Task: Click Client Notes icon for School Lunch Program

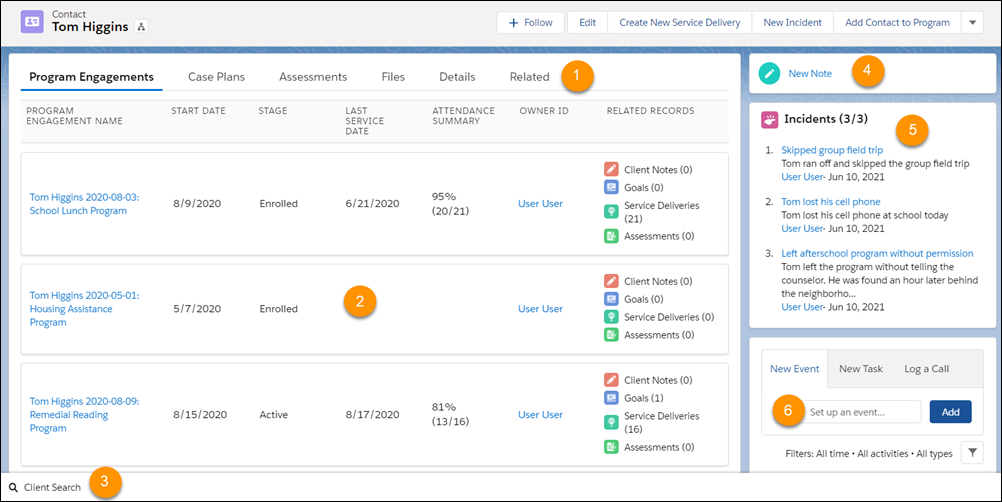Action: (611, 169)
